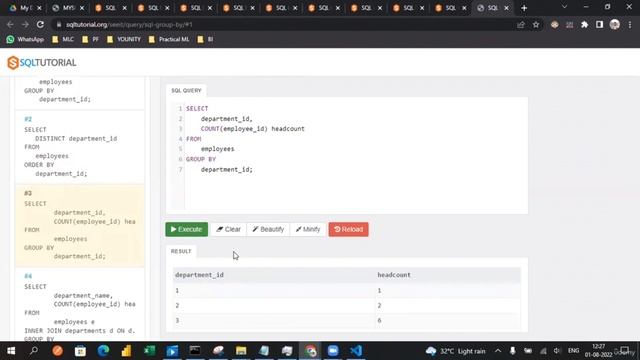Open a new browser tab
The width and height of the screenshot is (640, 360).
click(524, 8)
